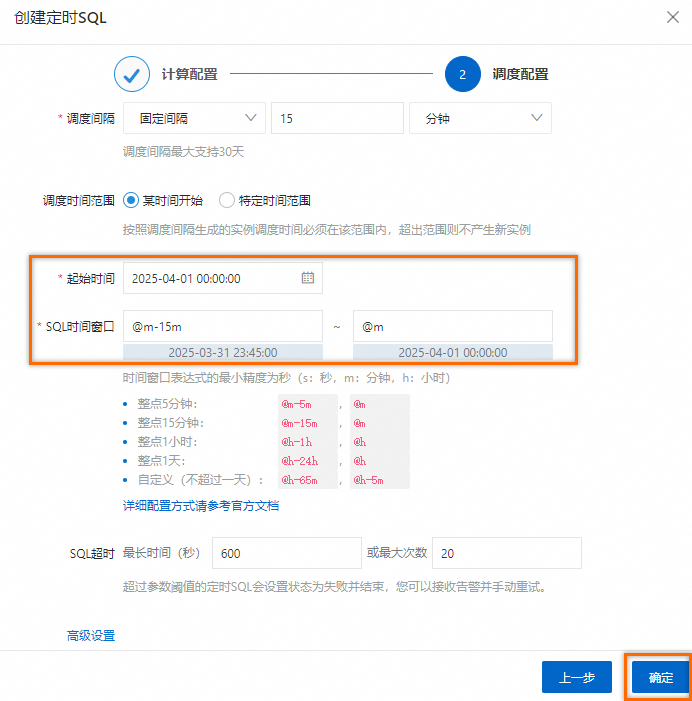The image size is (692, 701).
Task: Click SQL window start field @m-15m
Action: point(223,326)
